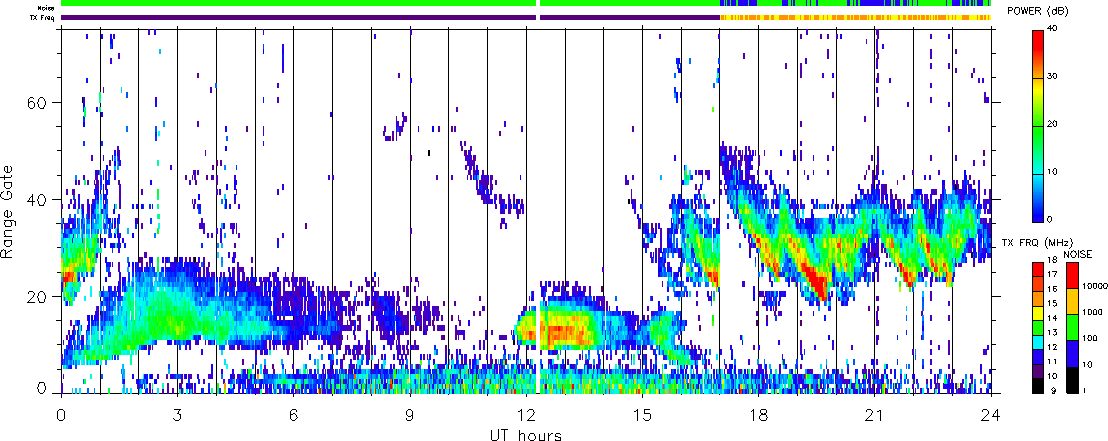Pick the cyan swatch in TX FRQ legend
Viewport: 1108px width, 441px height.
tap(1040, 342)
